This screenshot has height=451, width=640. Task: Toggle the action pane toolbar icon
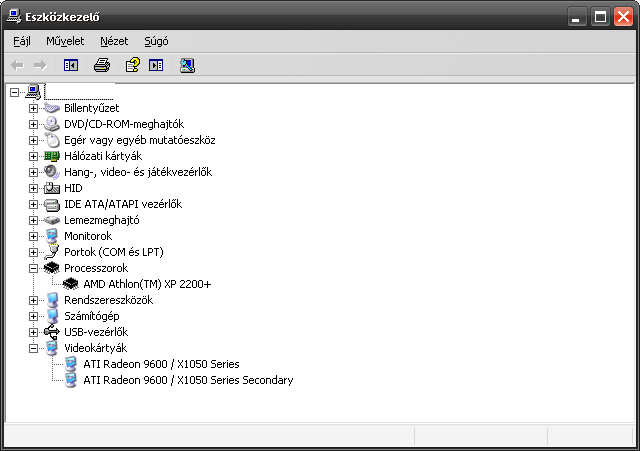click(156, 65)
